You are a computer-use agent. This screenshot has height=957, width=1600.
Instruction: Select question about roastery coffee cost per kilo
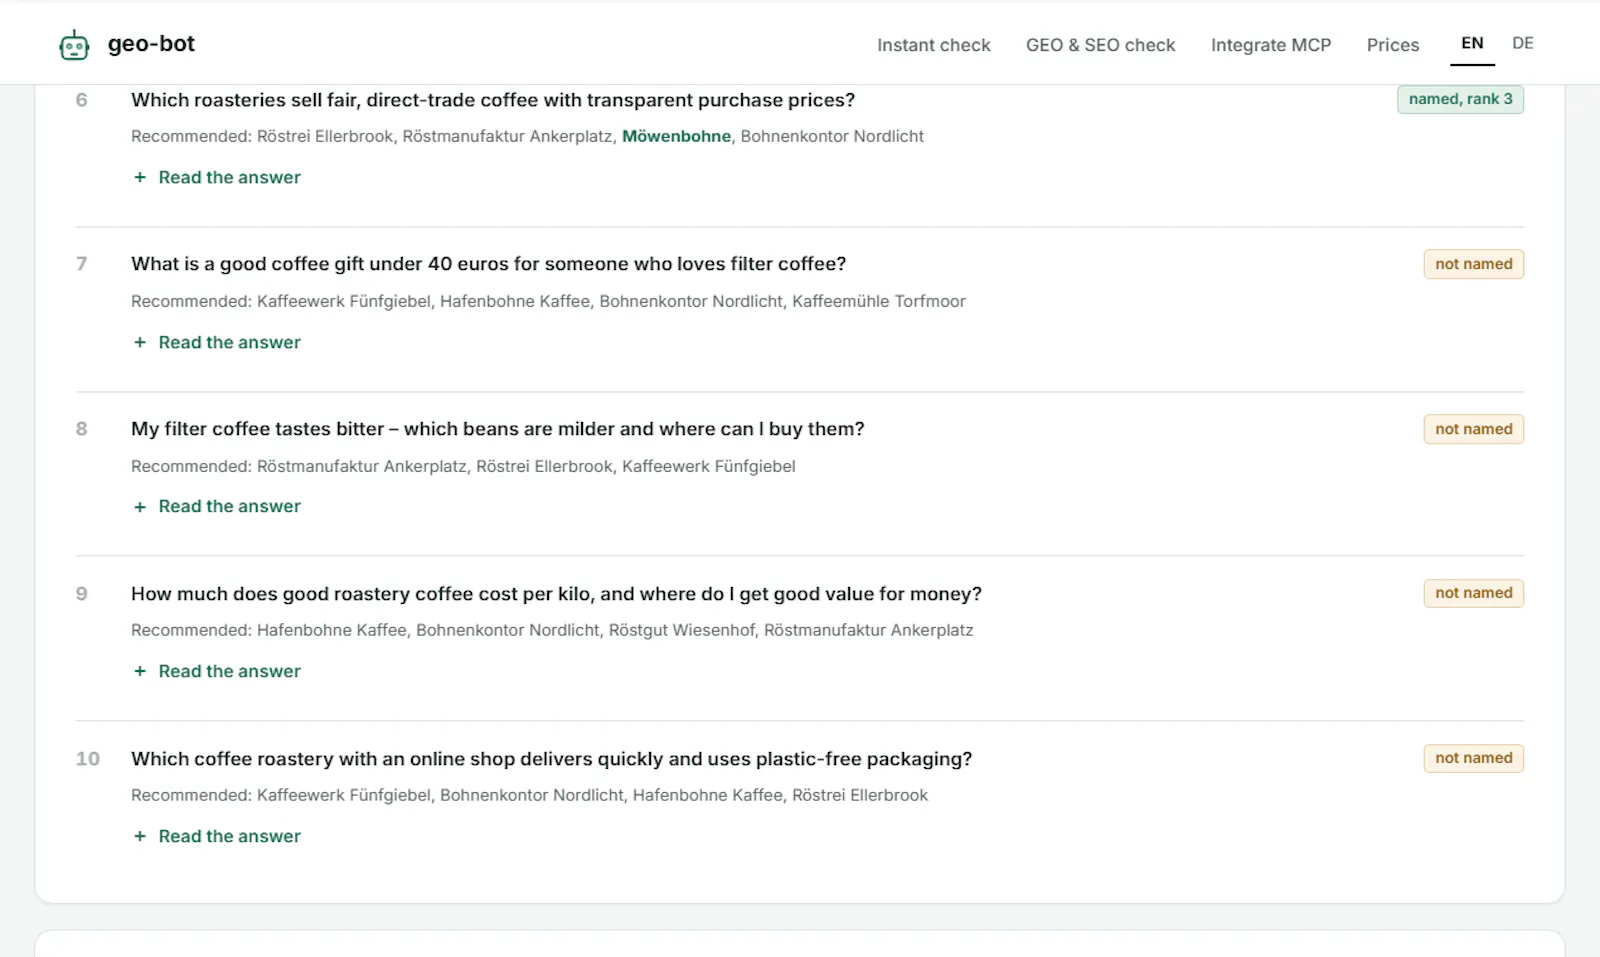pos(556,594)
